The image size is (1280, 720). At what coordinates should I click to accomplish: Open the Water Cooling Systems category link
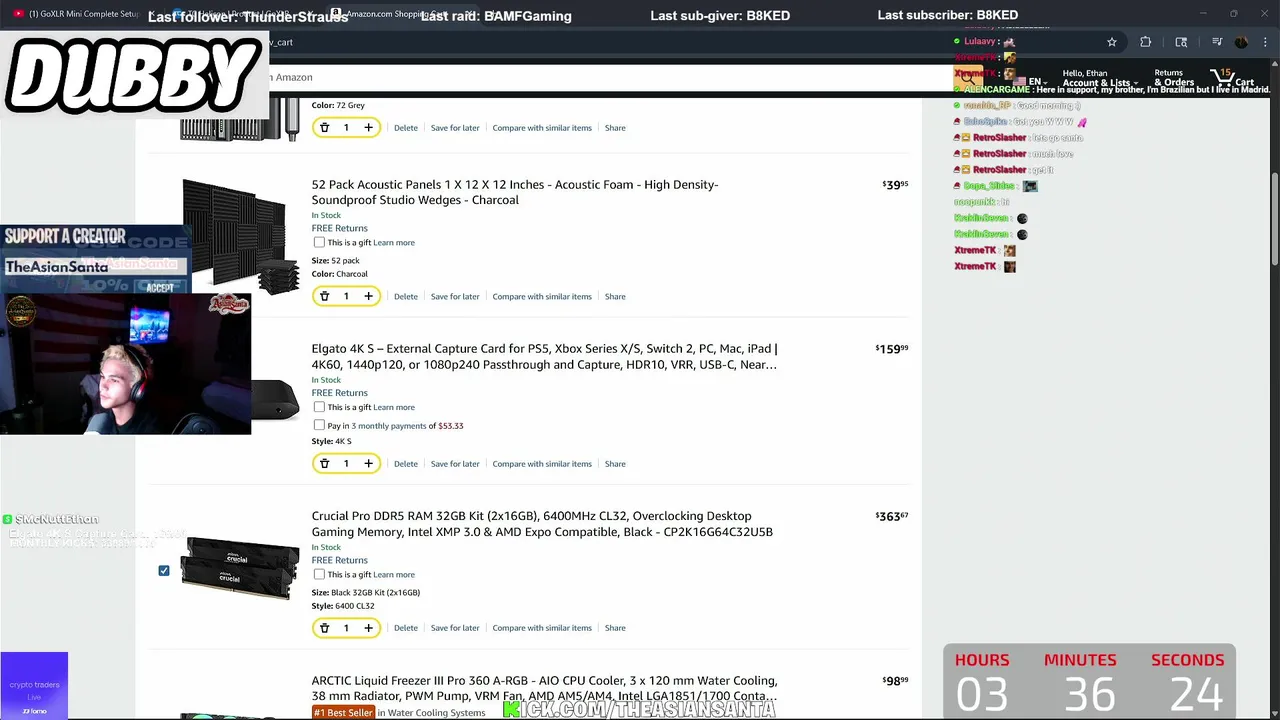click(x=436, y=713)
